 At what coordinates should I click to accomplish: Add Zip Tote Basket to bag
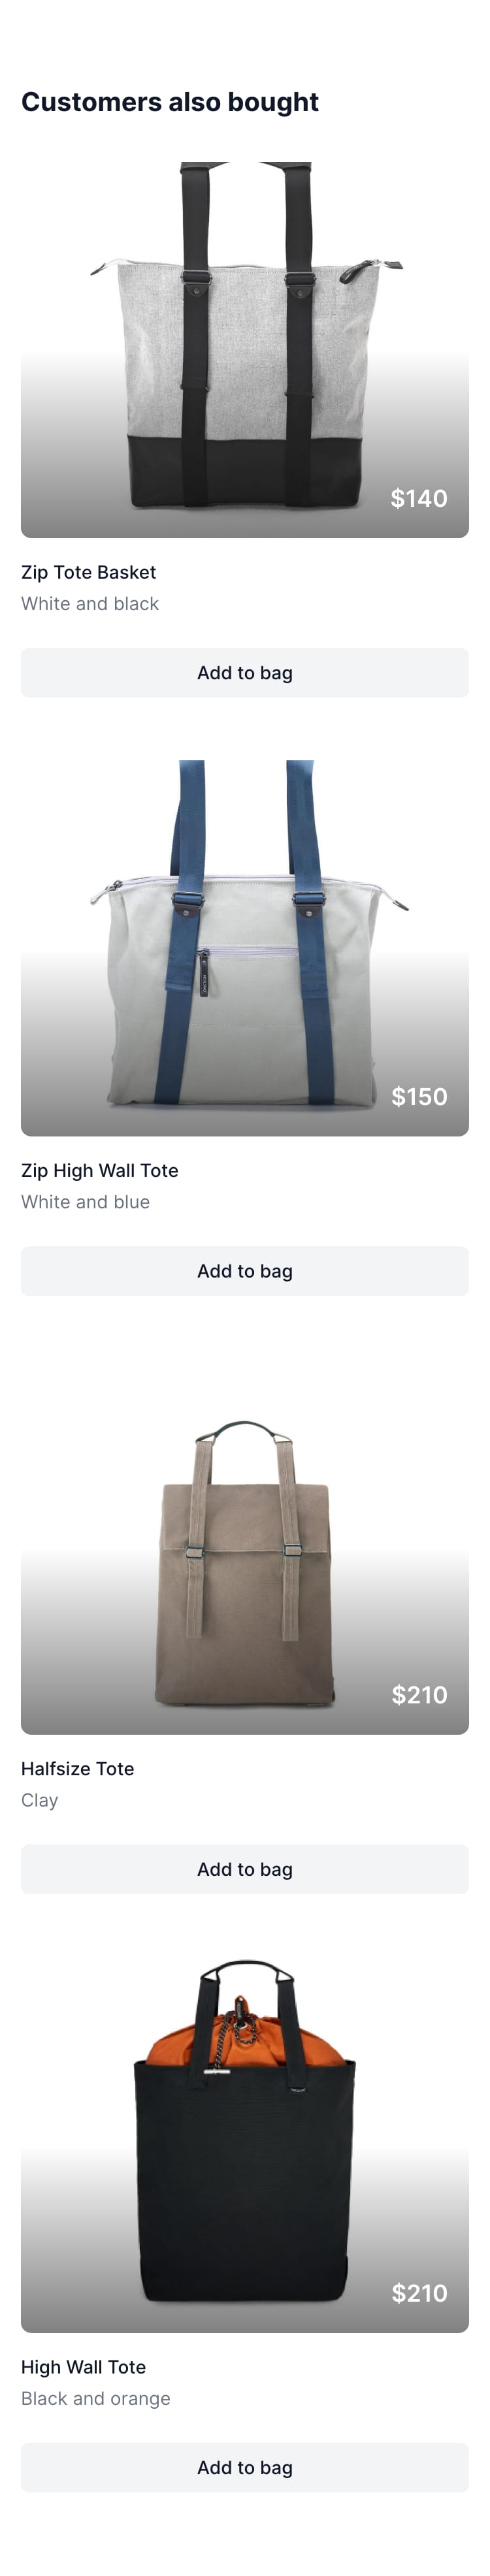coord(245,673)
